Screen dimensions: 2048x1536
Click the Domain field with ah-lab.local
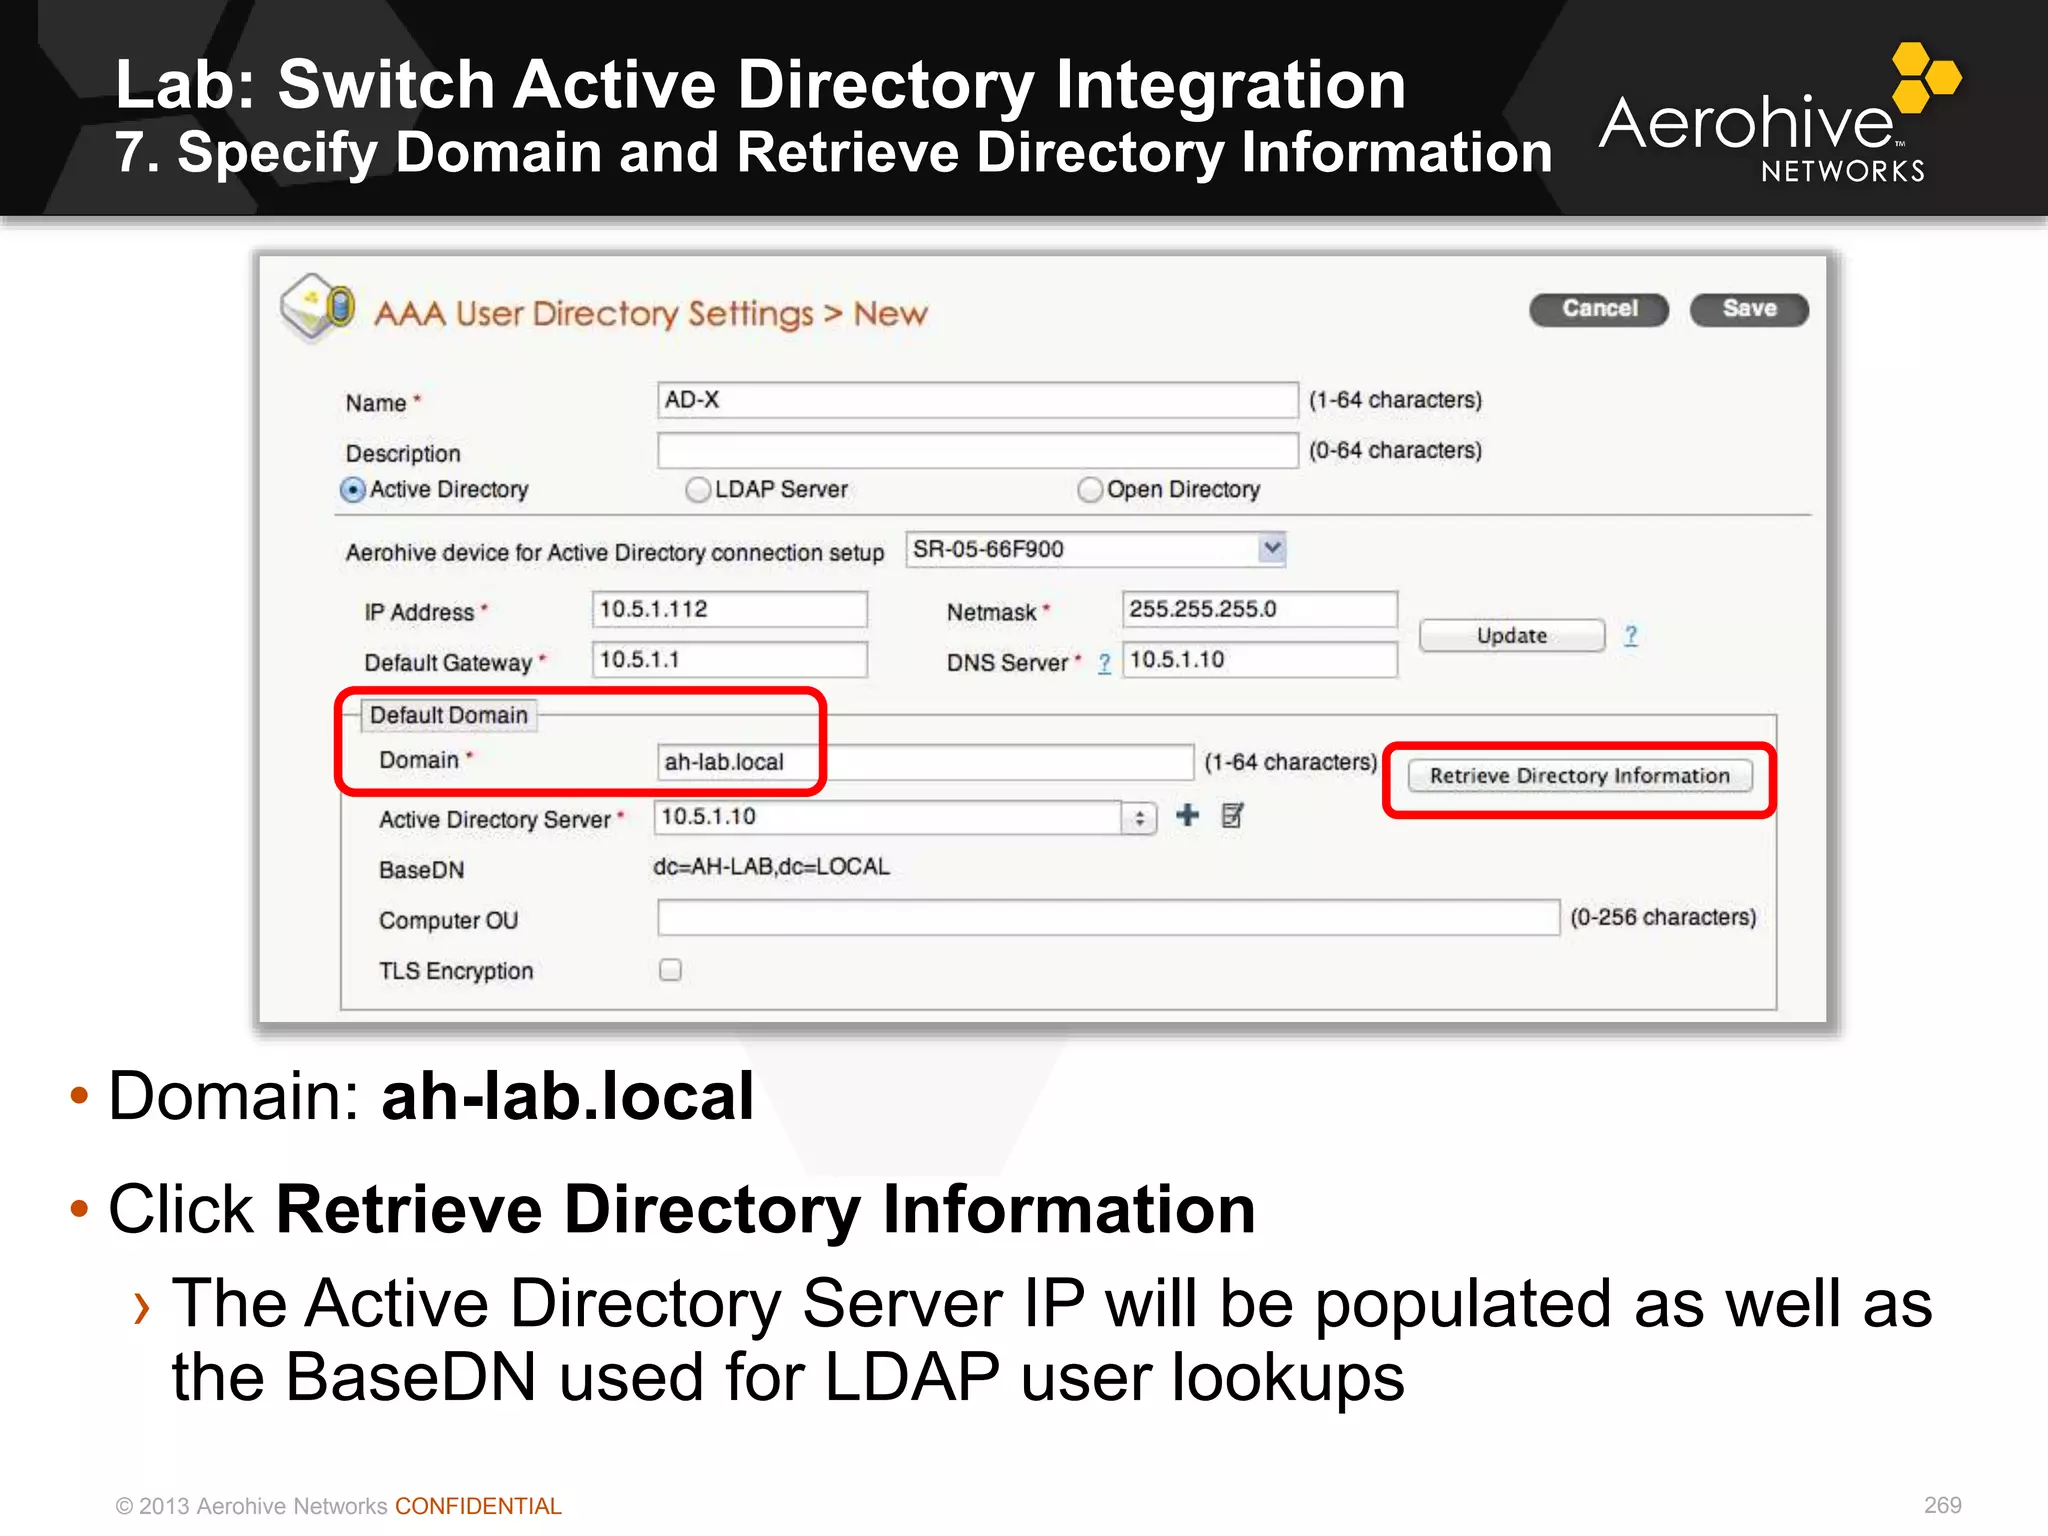coord(925,762)
